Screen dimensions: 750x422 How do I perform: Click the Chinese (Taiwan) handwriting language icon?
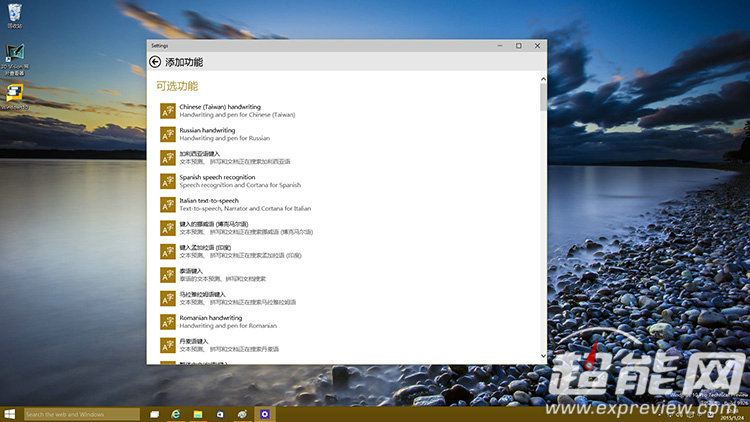point(168,110)
